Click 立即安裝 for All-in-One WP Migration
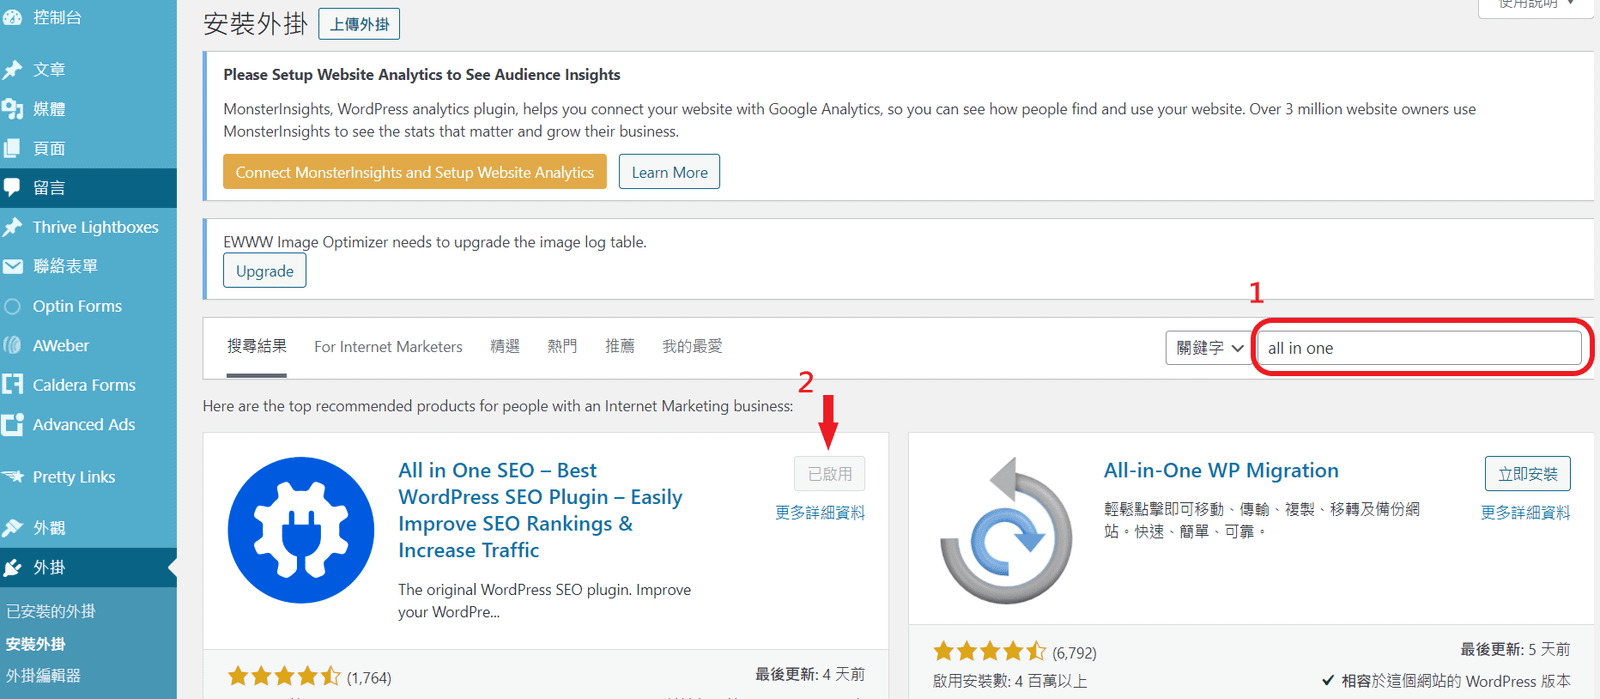Viewport: 1600px width, 699px height. 1528,474
